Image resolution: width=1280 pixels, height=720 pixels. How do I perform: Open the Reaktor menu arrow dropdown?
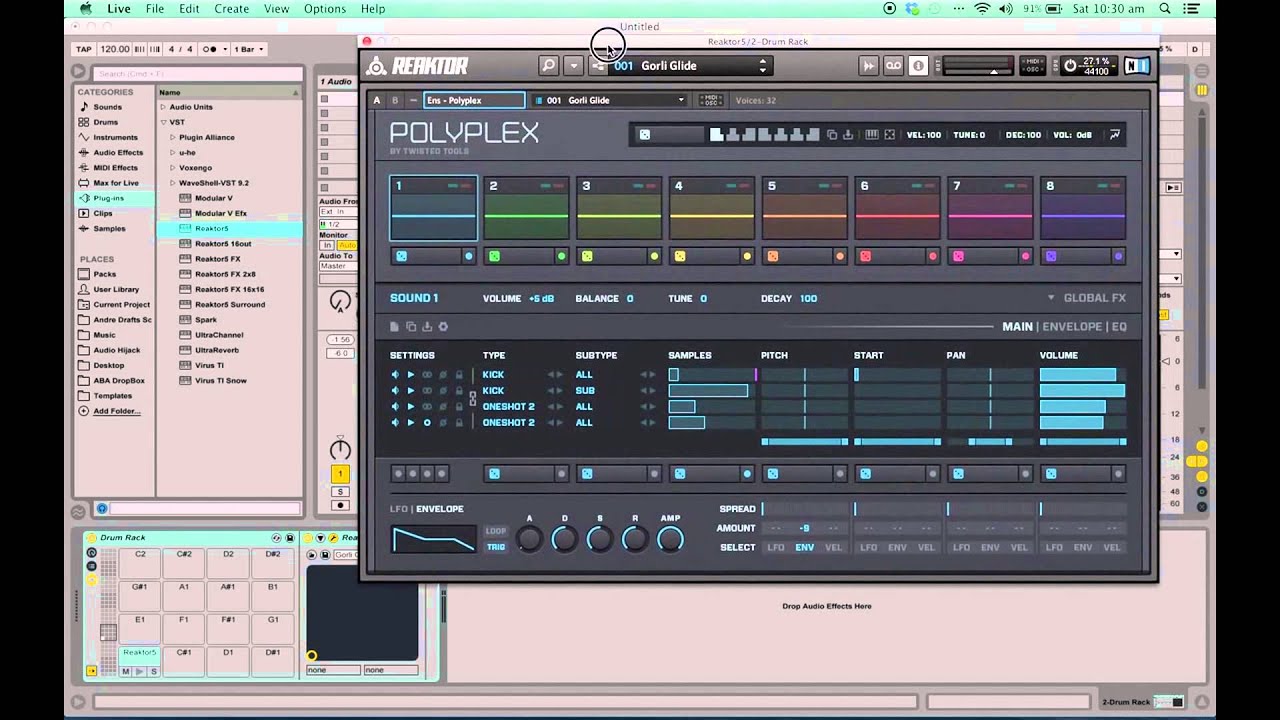click(573, 66)
